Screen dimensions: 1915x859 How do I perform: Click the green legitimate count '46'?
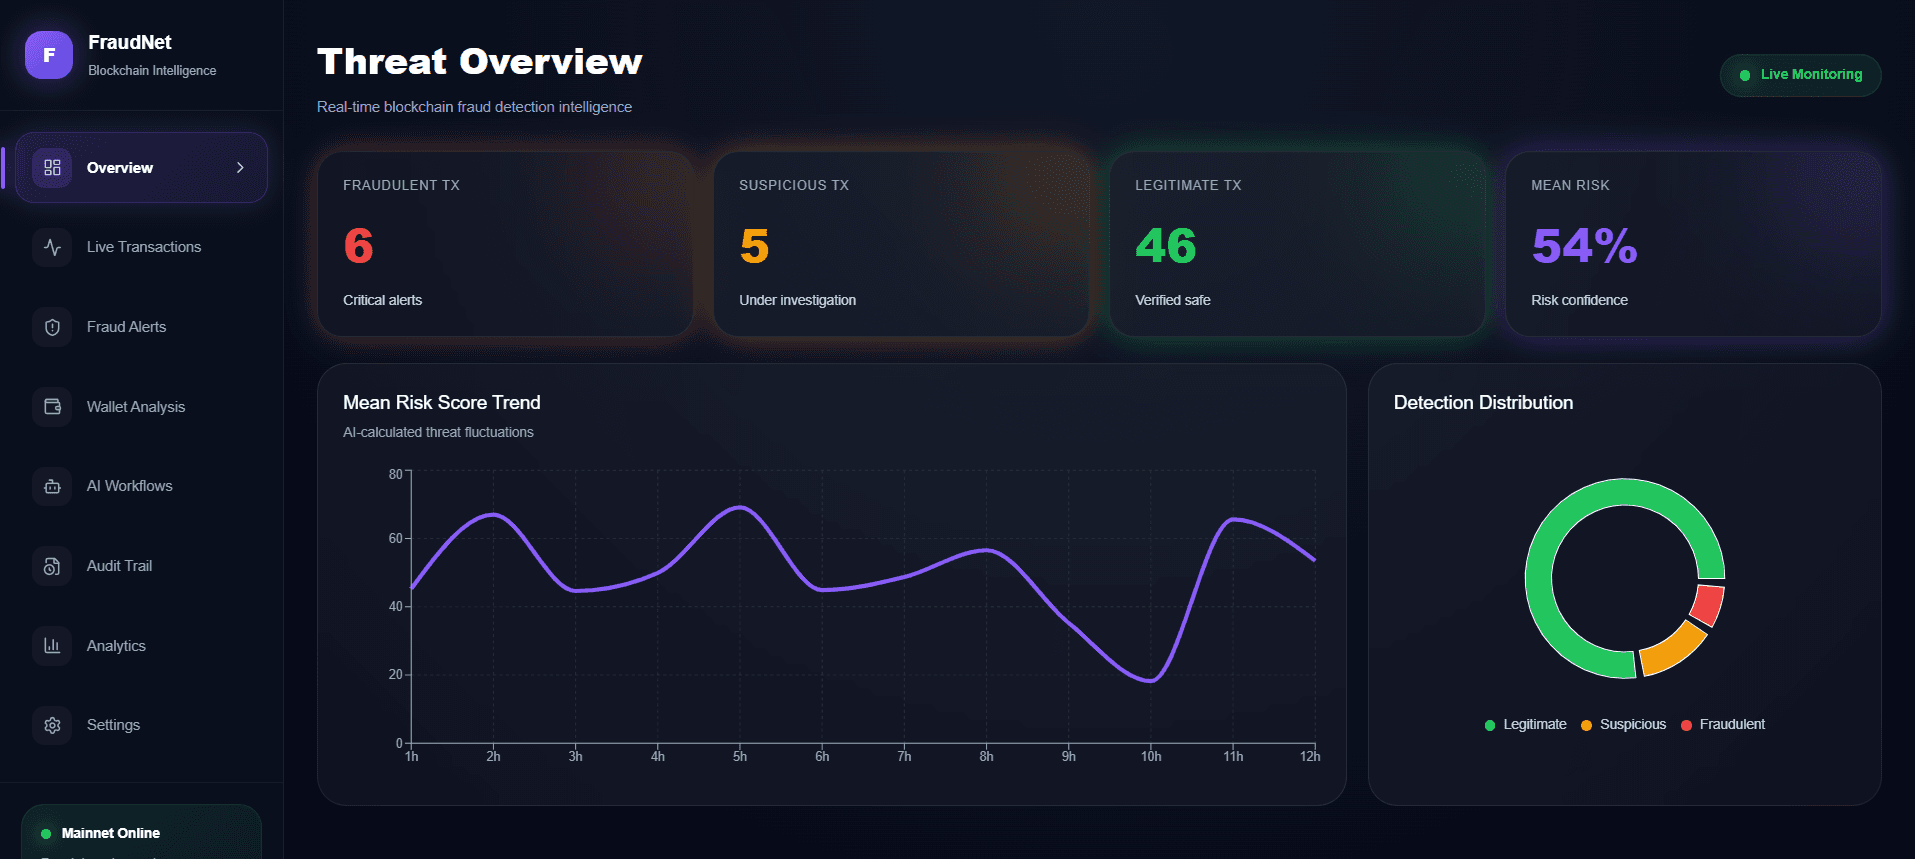[1166, 246]
